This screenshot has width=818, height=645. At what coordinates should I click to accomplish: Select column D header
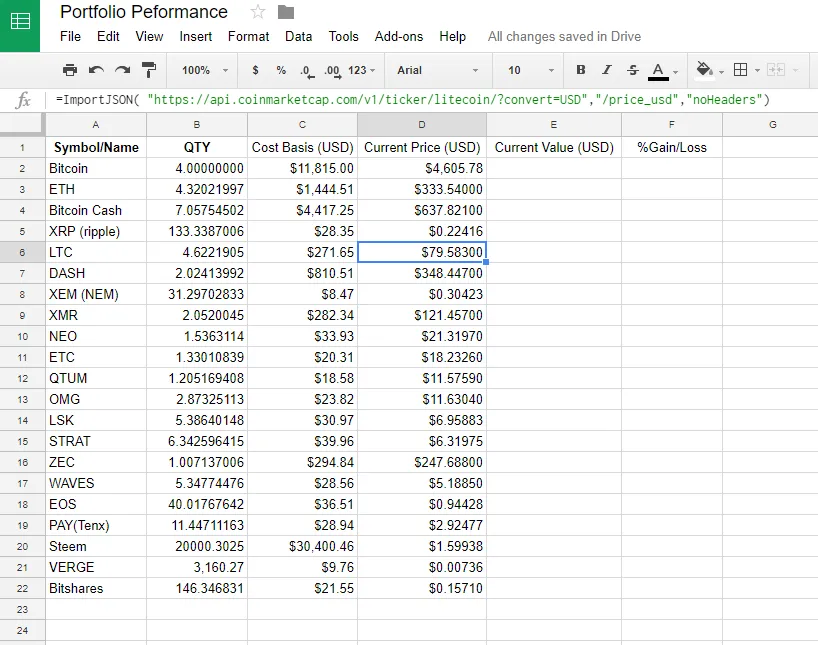(x=422, y=125)
